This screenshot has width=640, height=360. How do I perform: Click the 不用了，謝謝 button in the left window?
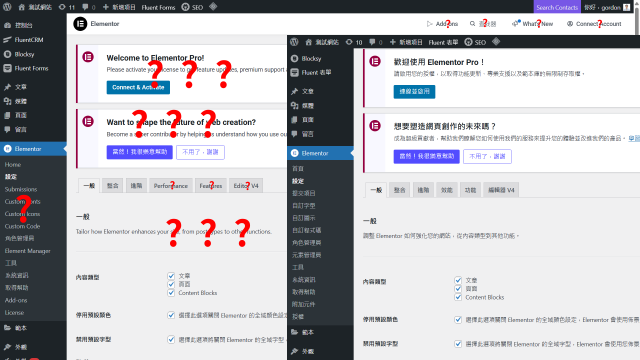click(x=200, y=152)
